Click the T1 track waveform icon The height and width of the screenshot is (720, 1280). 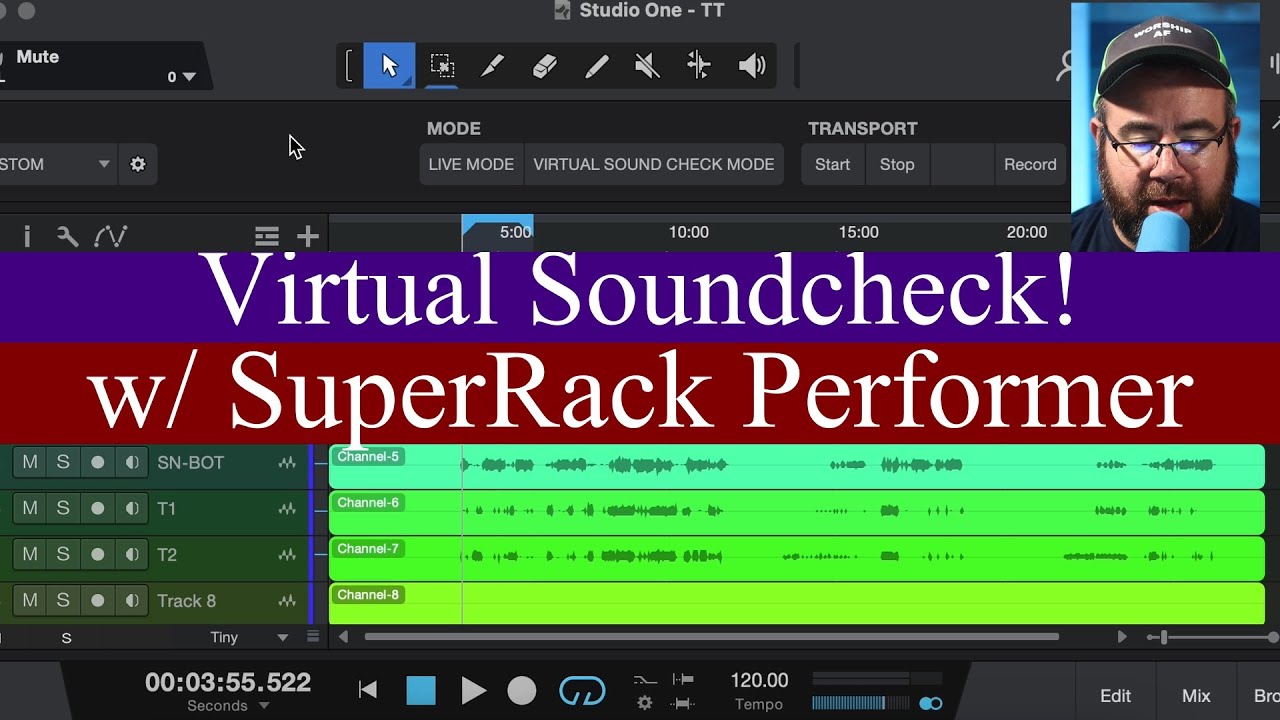tap(287, 509)
